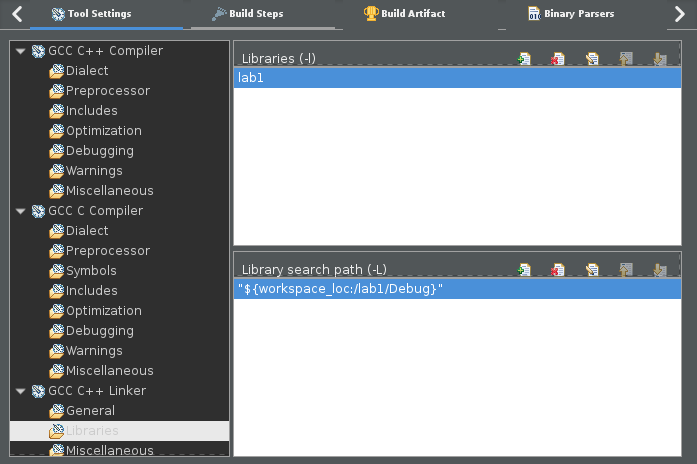Open Optimization under GCC C++ Compiler
This screenshot has width=697, height=464.
coord(104,131)
